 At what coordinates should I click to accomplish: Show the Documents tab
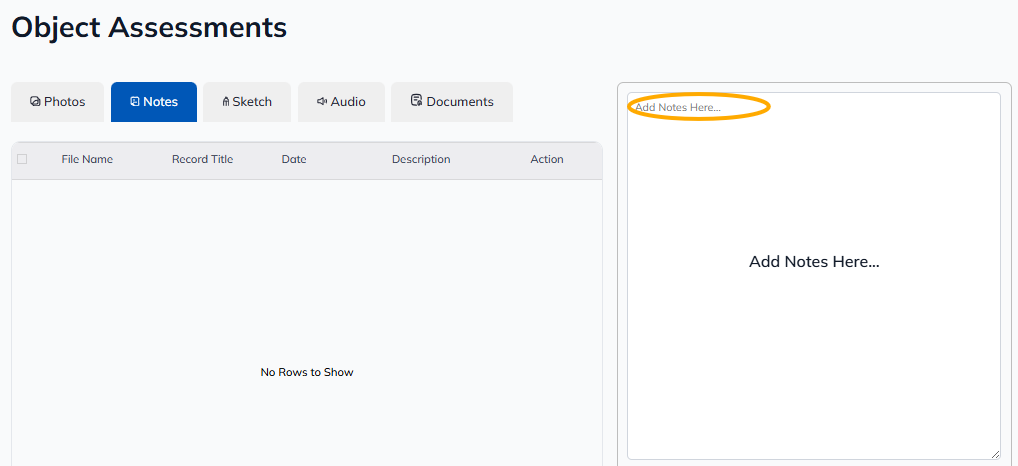452,102
